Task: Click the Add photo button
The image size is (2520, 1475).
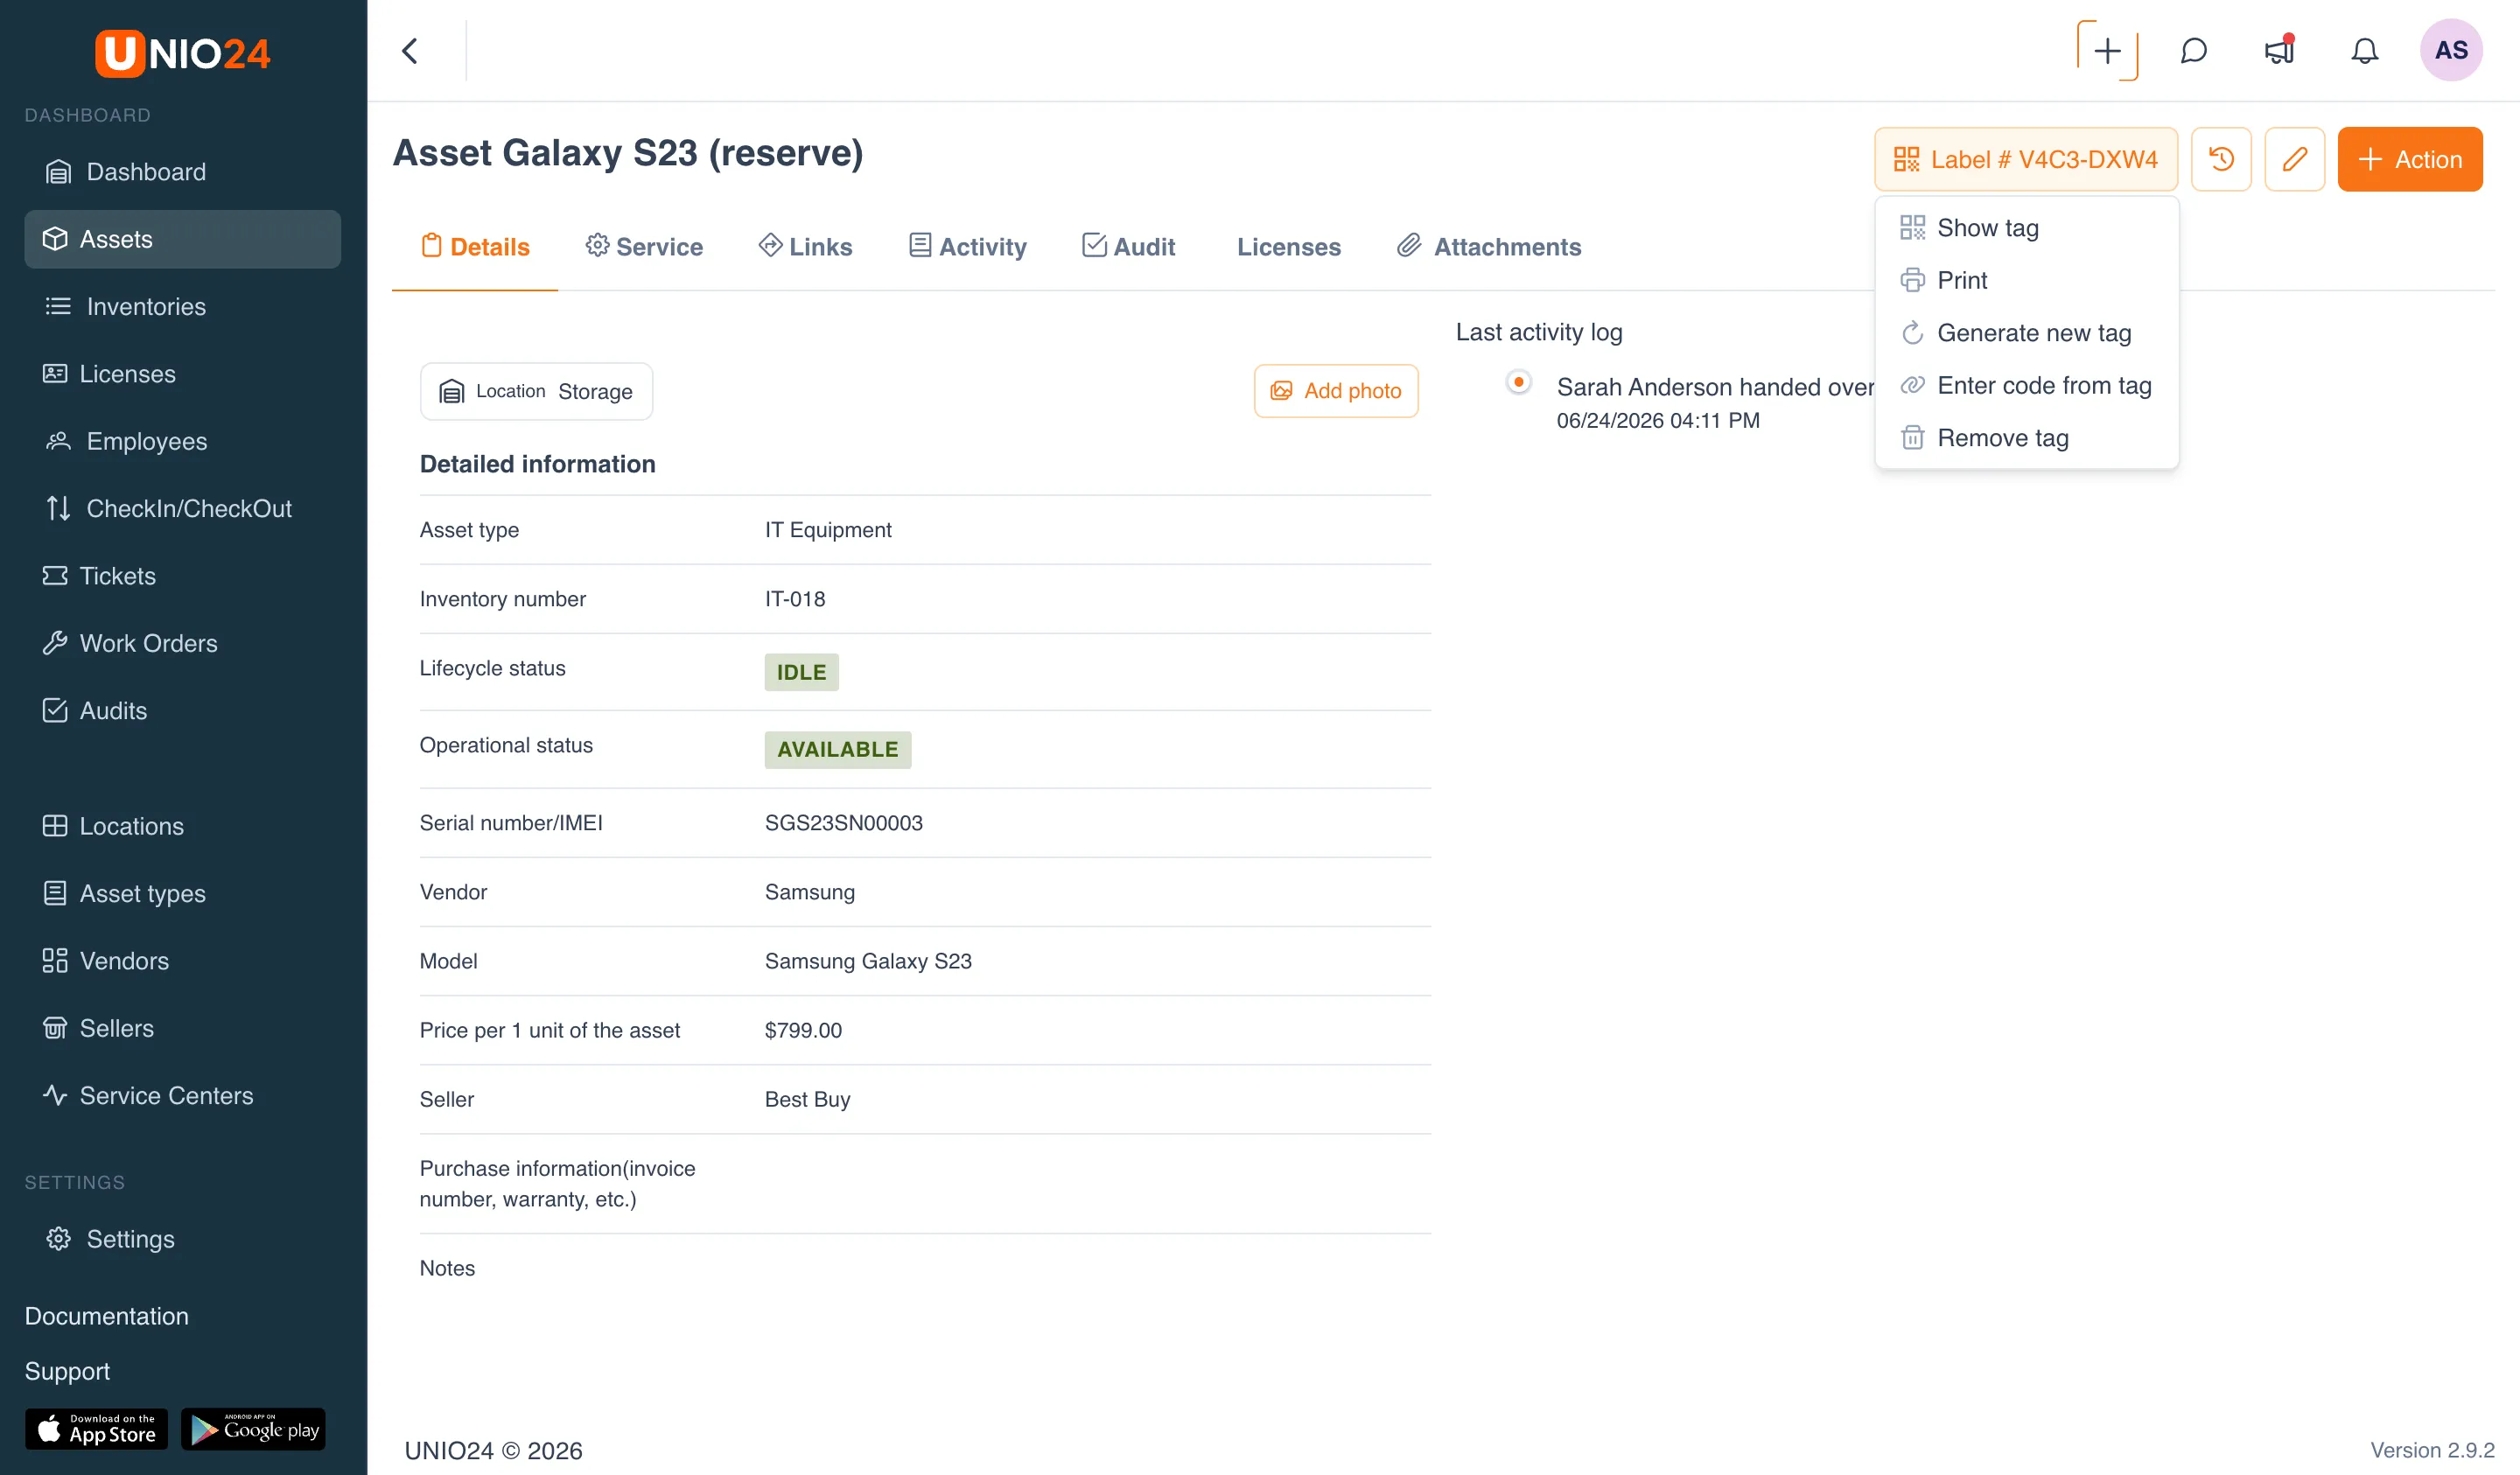Action: (x=1335, y=391)
